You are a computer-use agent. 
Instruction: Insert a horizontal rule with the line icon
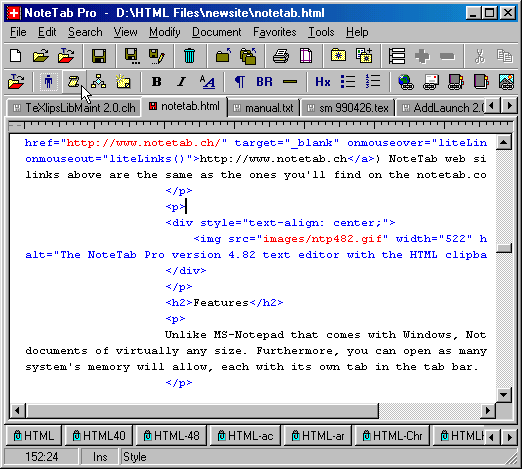290,81
